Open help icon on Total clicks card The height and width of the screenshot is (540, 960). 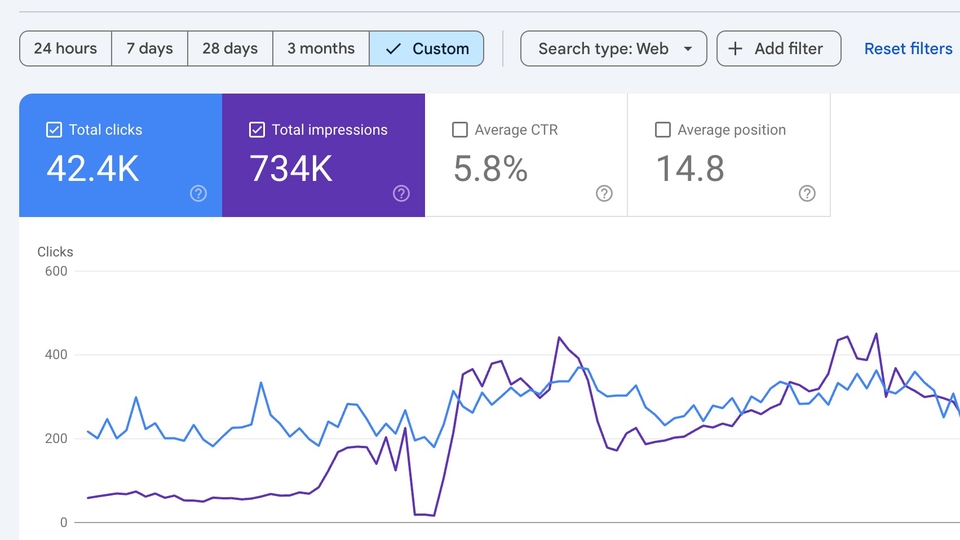198,193
